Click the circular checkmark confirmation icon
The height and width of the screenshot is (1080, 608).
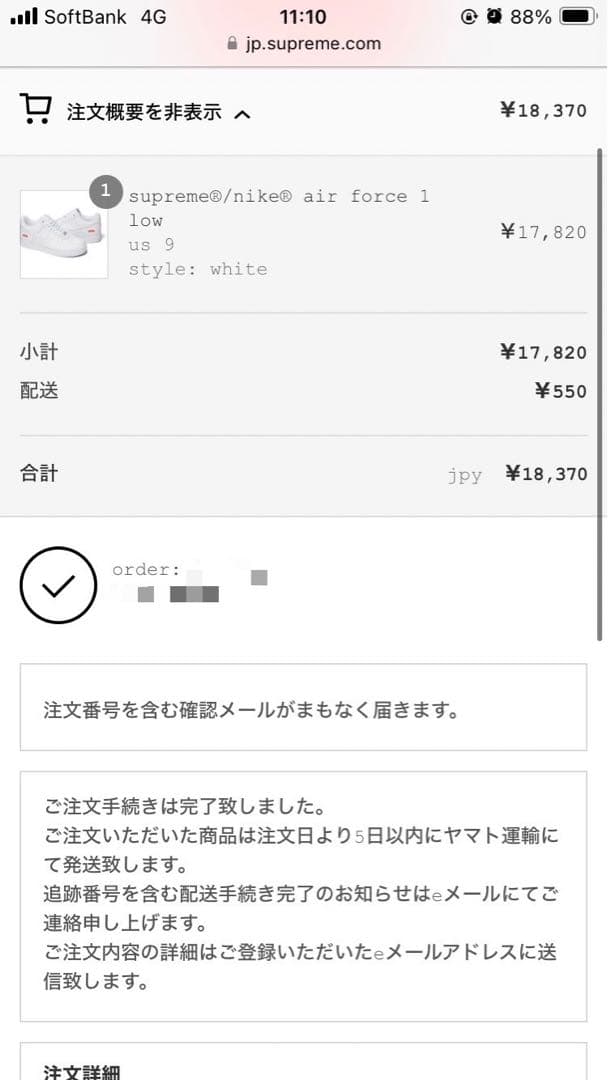coord(58,584)
